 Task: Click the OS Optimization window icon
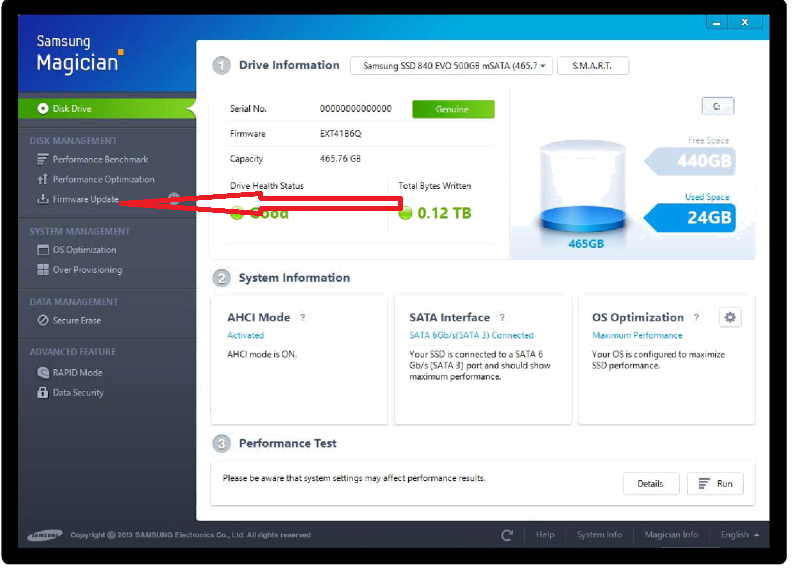tap(43, 250)
